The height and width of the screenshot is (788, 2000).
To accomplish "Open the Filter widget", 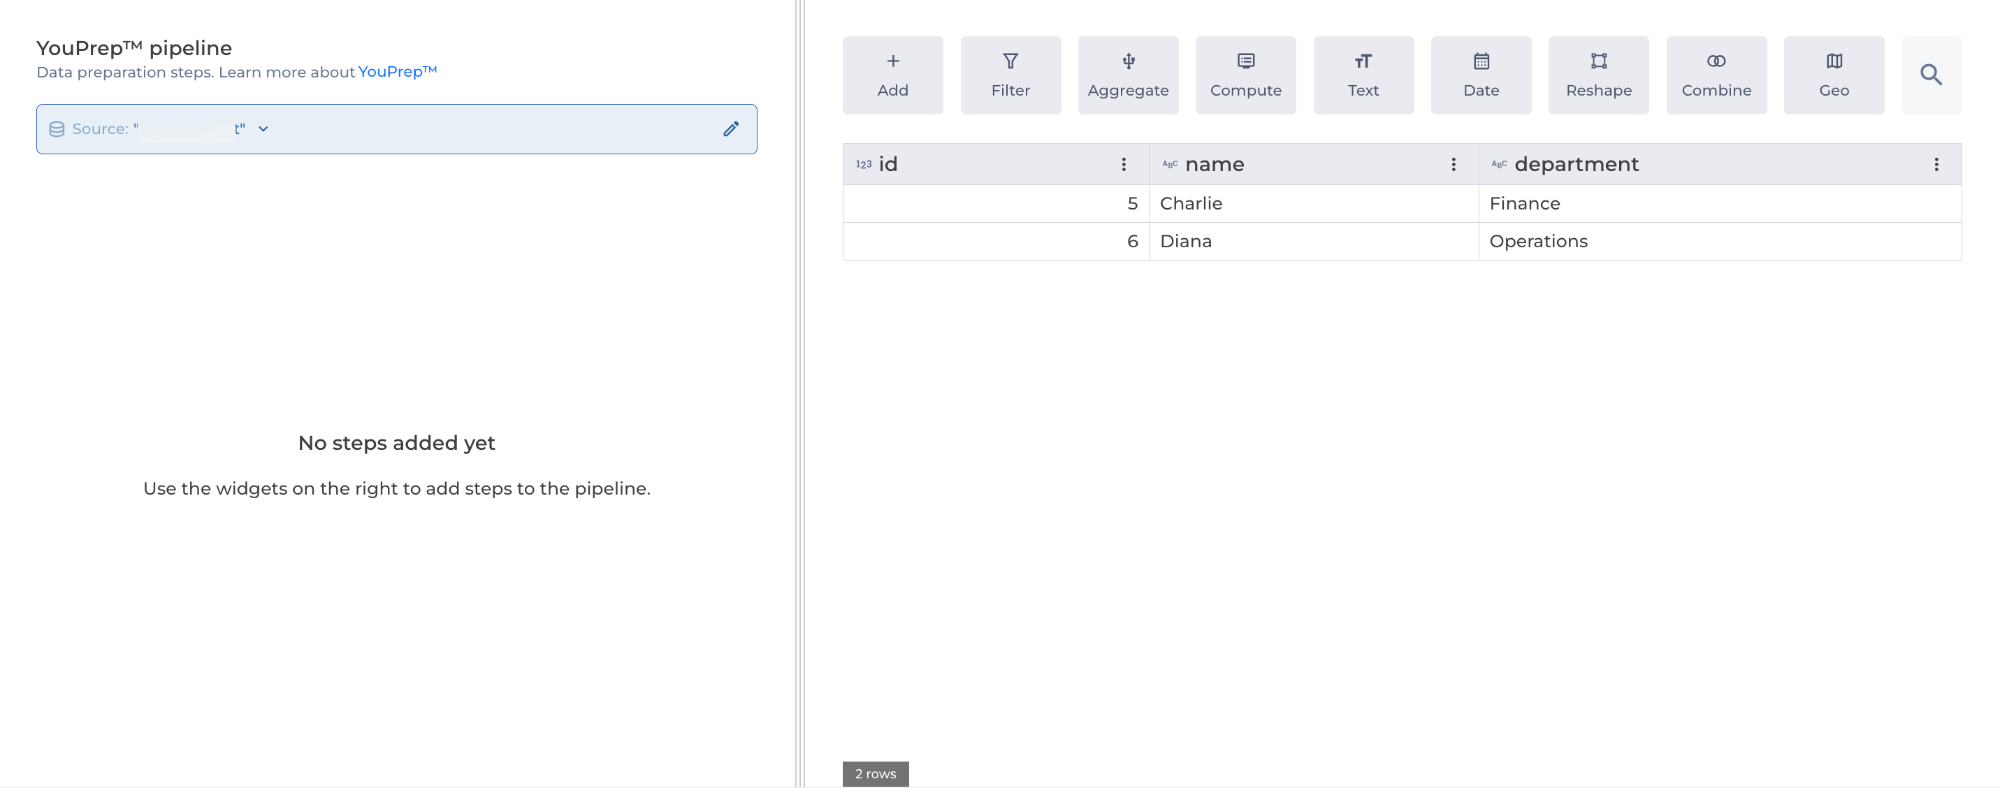I will (1010, 75).
